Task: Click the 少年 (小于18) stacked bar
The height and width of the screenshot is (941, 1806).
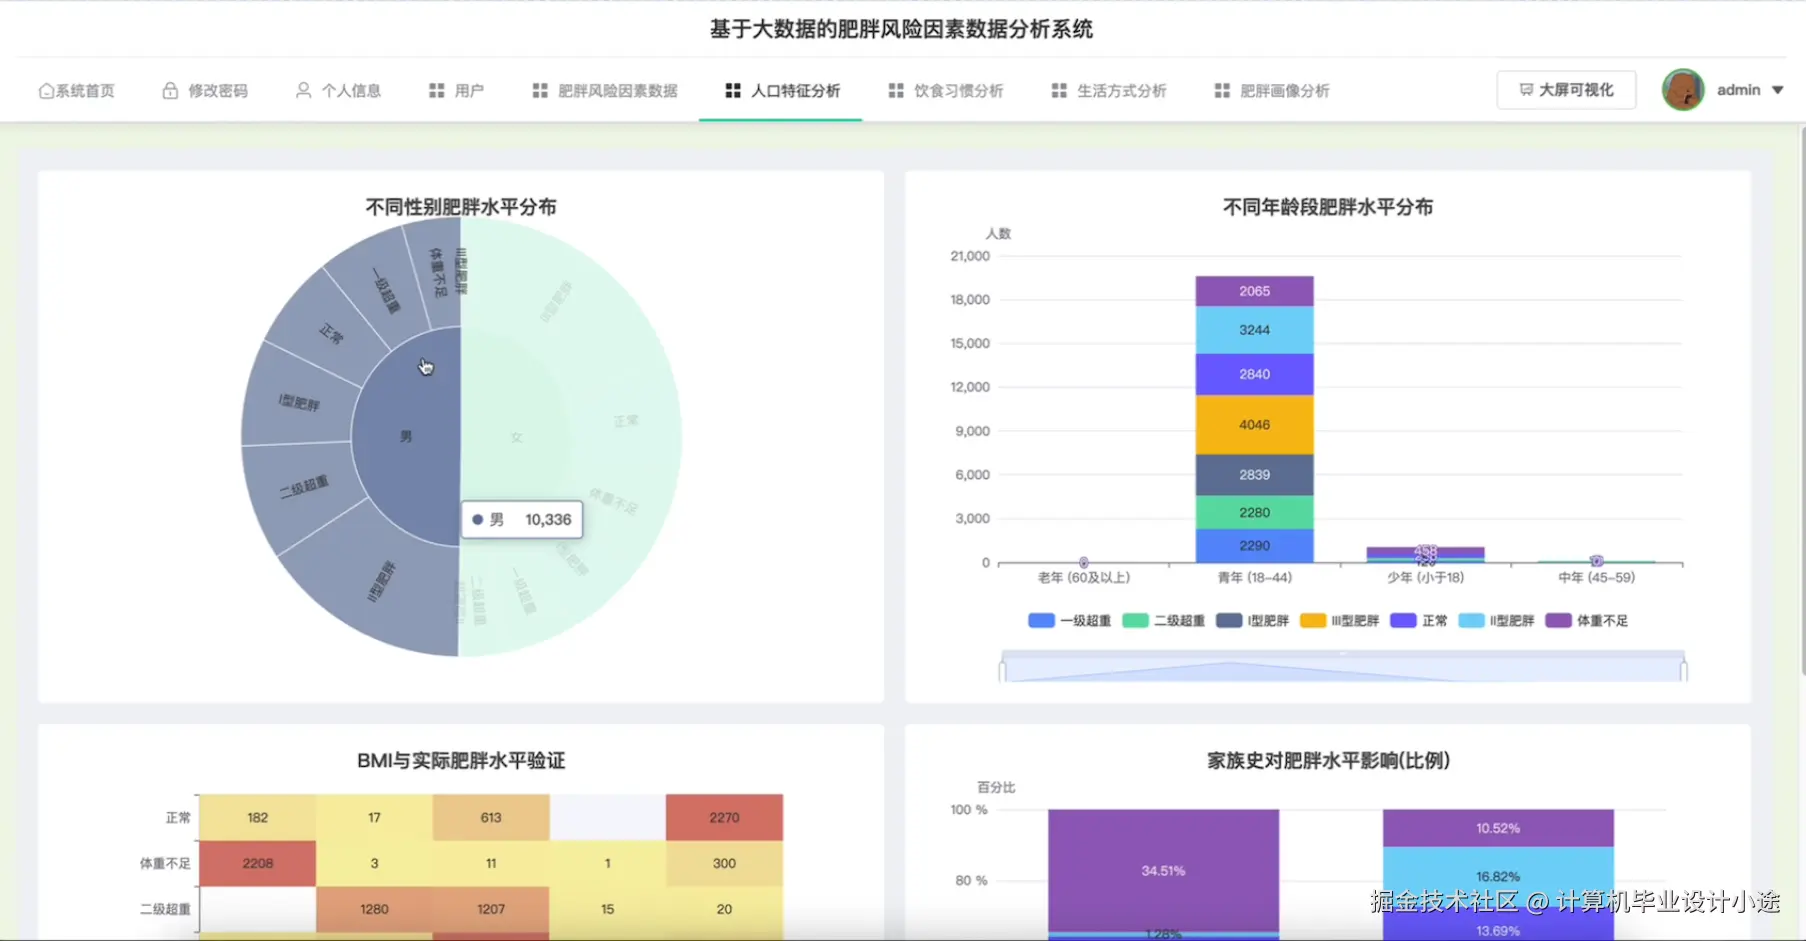Action: coord(1425,554)
